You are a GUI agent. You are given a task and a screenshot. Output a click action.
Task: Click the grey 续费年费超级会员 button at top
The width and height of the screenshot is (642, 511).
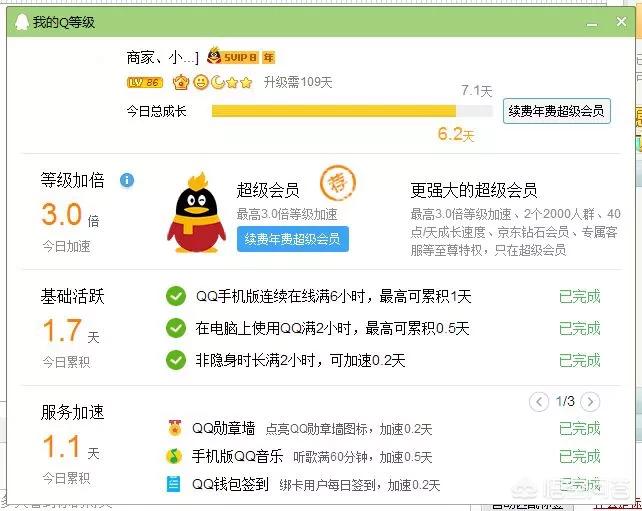(556, 111)
